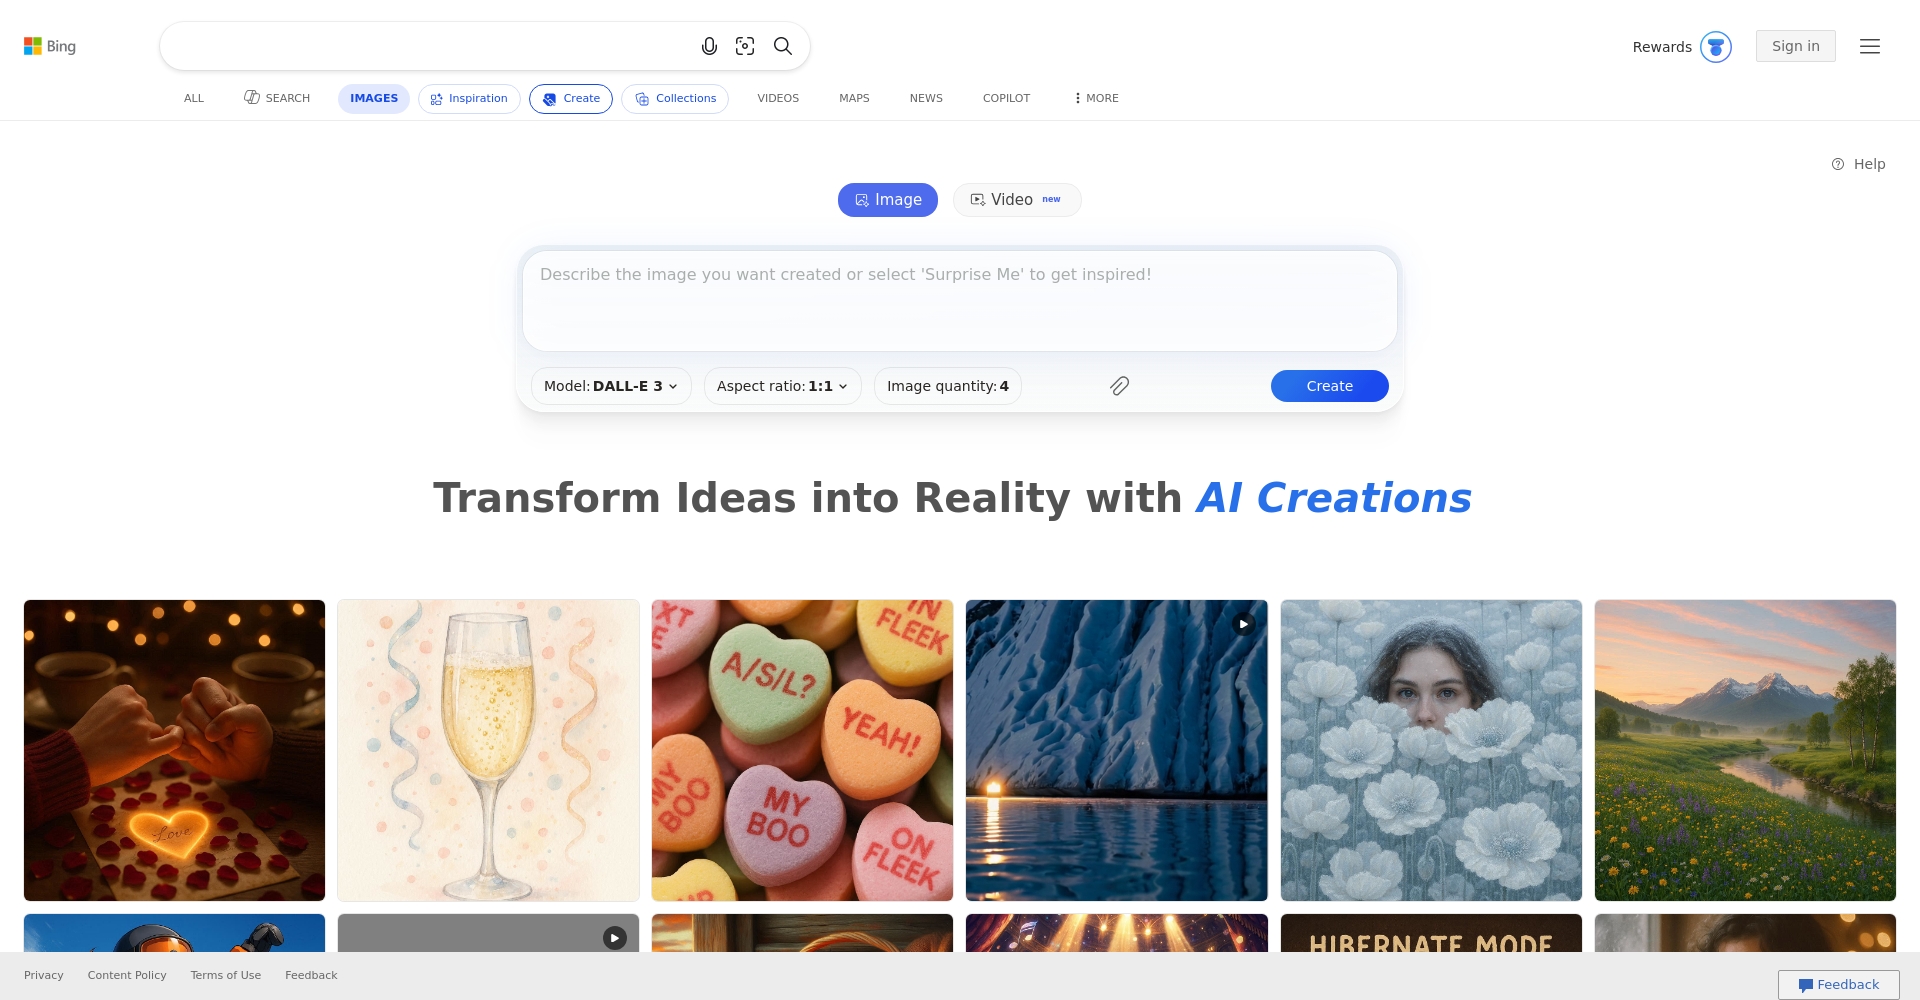This screenshot has width=1920, height=1000.
Task: Open the Rewards medal icon
Action: 1716,47
